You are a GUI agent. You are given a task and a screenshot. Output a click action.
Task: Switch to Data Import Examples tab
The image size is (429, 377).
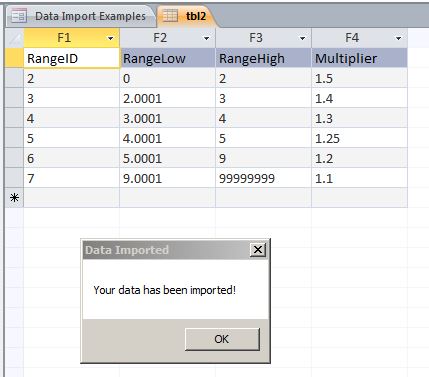click(80, 16)
